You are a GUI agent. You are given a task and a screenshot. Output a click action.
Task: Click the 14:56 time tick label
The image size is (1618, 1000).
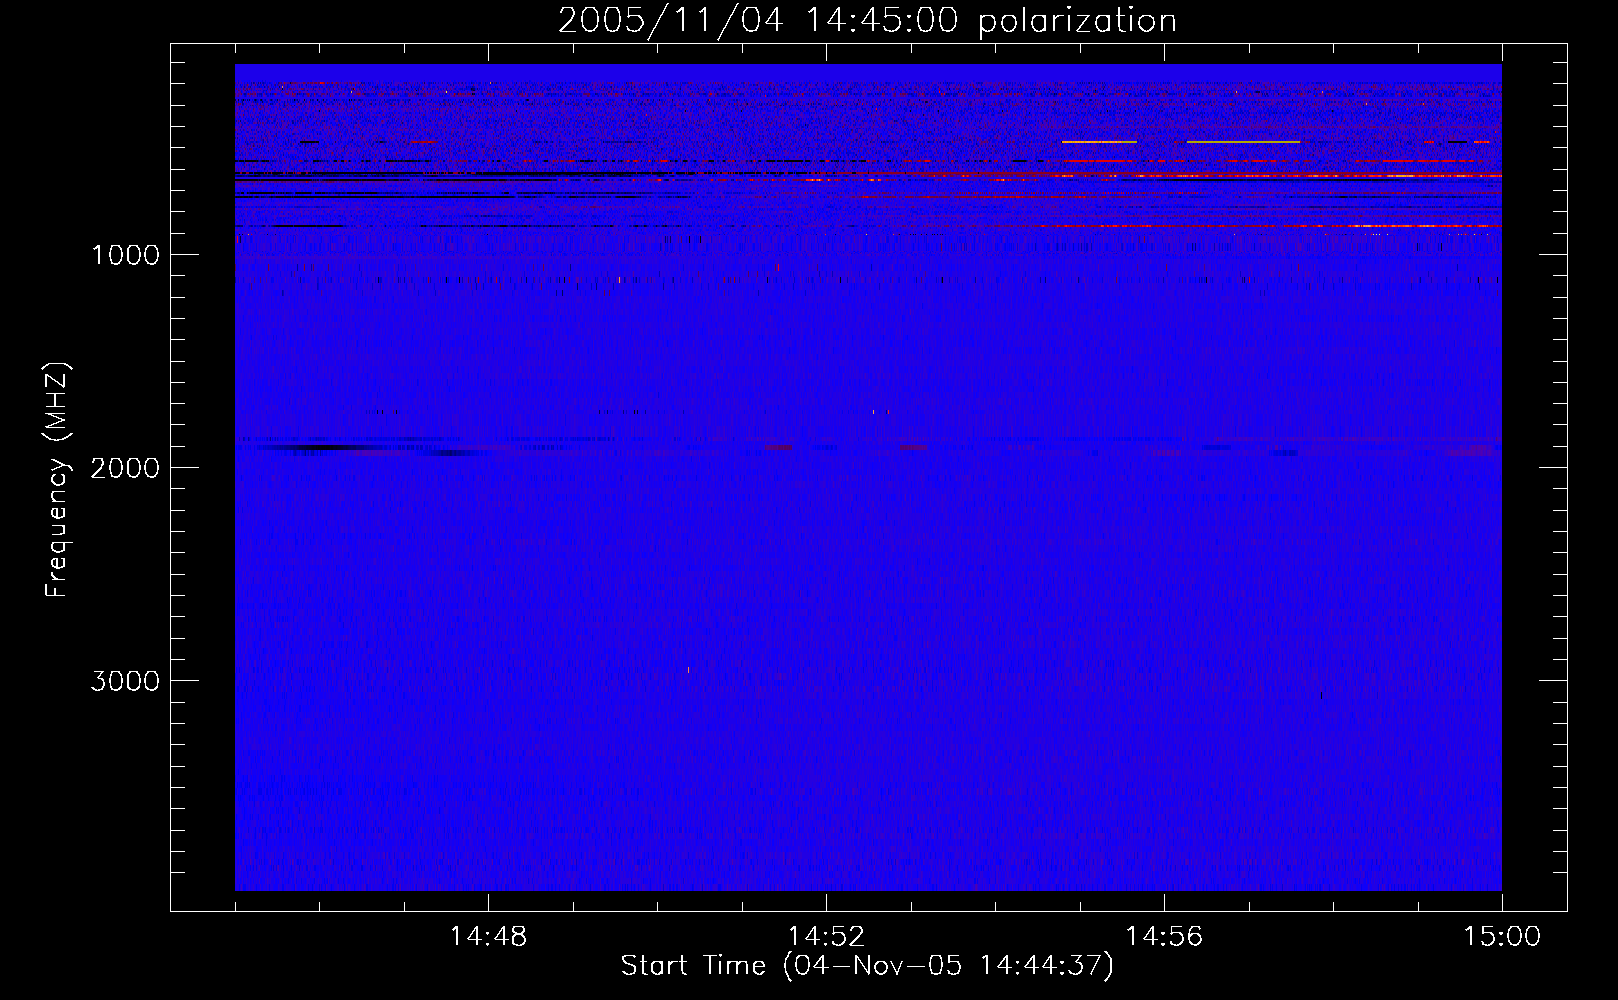[x=1164, y=937]
